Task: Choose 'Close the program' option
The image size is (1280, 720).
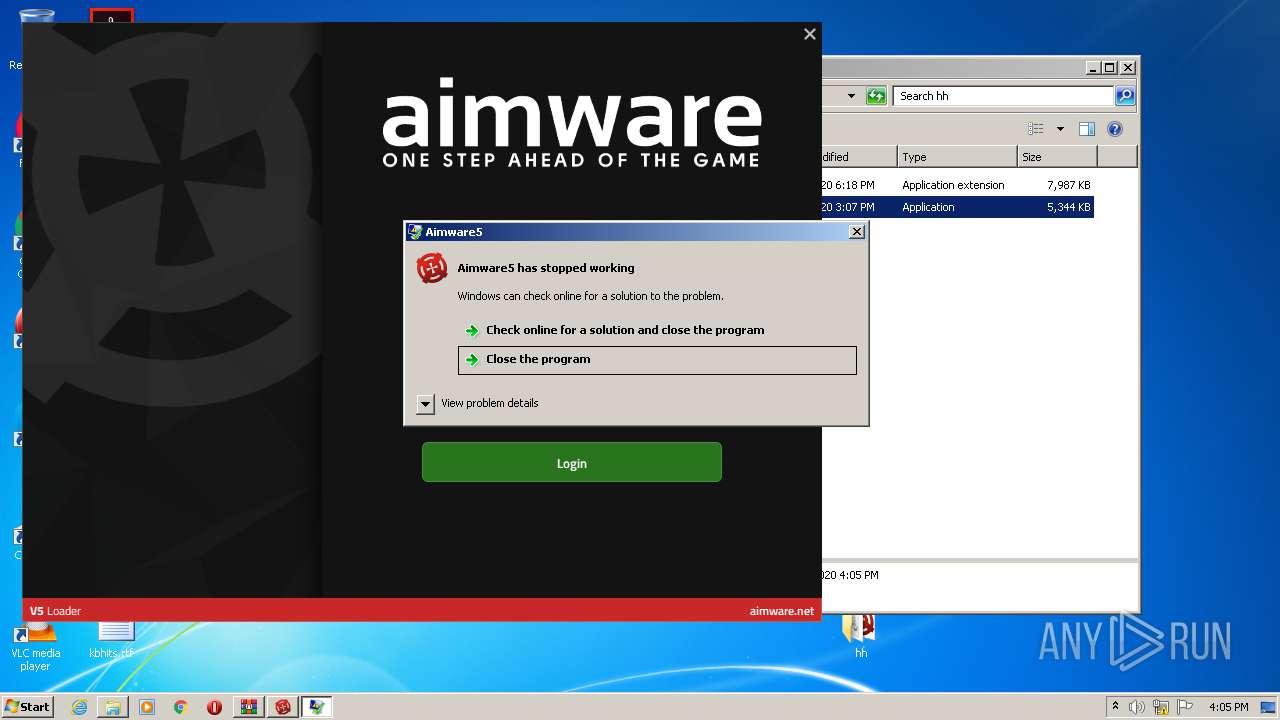Action: (x=657, y=360)
